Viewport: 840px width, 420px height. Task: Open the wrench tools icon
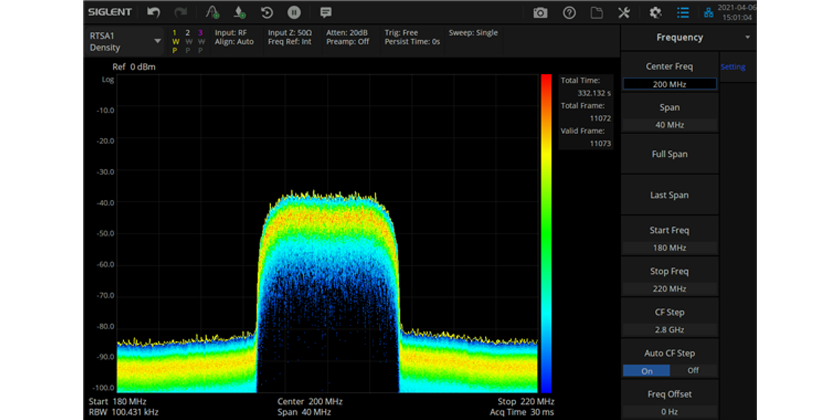point(625,12)
